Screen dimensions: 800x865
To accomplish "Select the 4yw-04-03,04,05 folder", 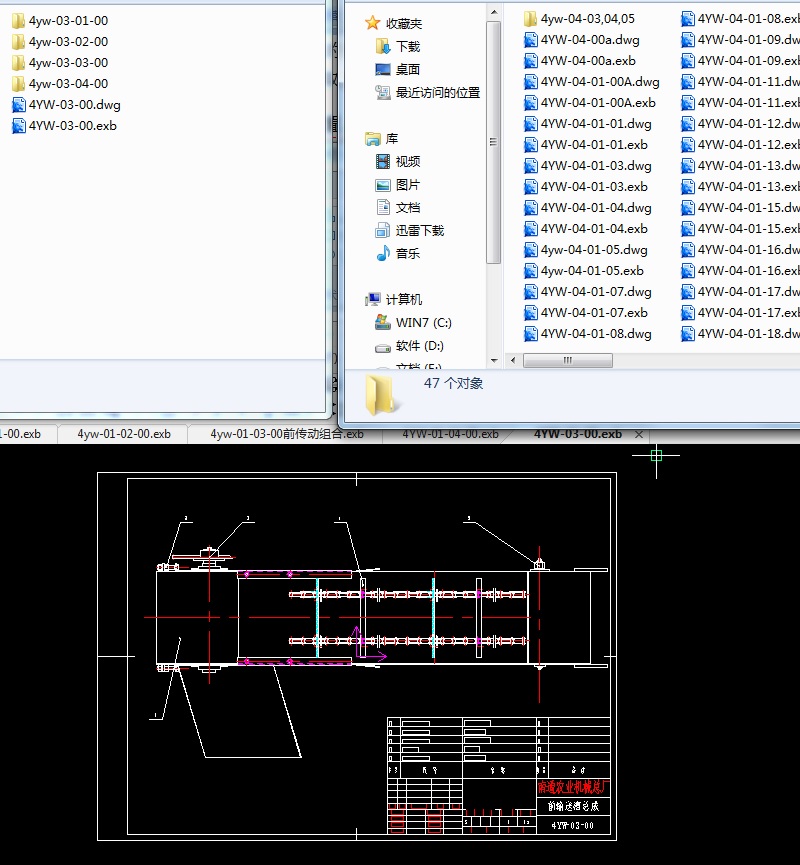I will (587, 18).
